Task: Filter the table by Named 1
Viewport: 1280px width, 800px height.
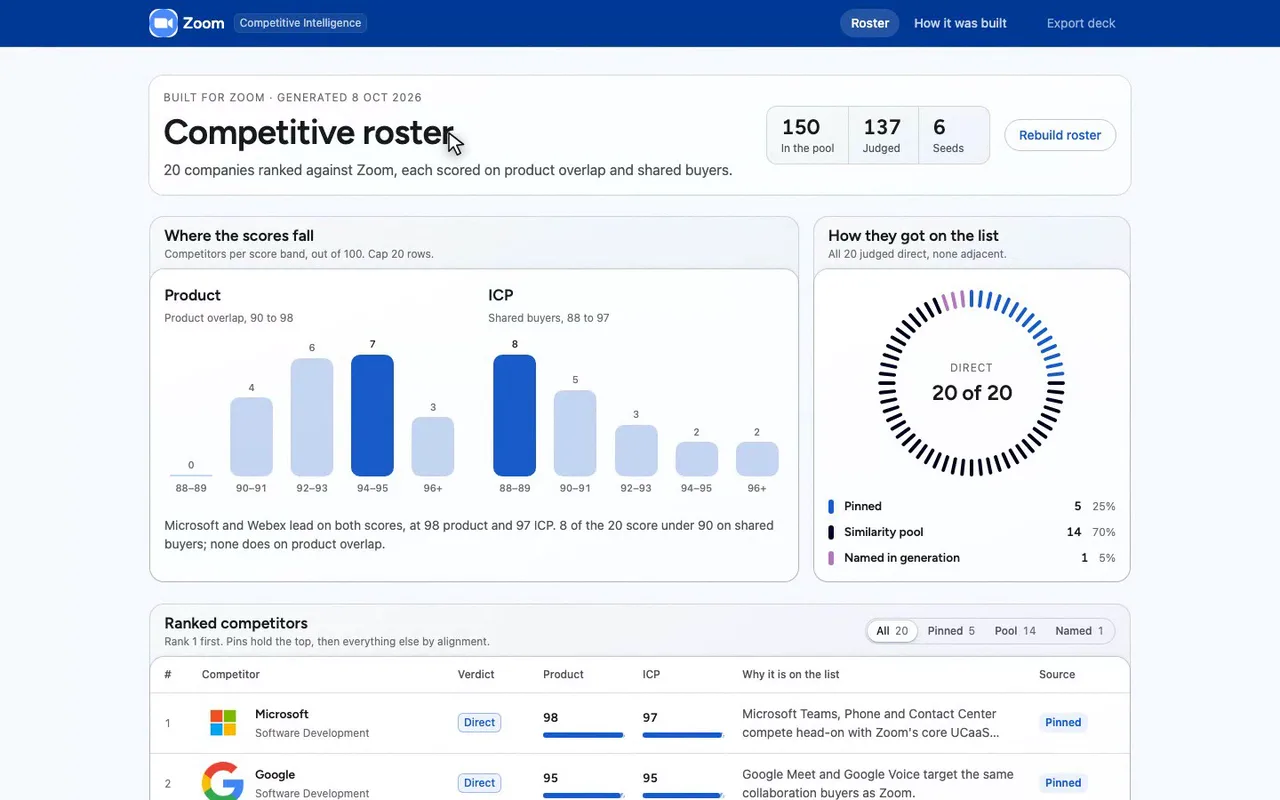Action: click(1079, 631)
